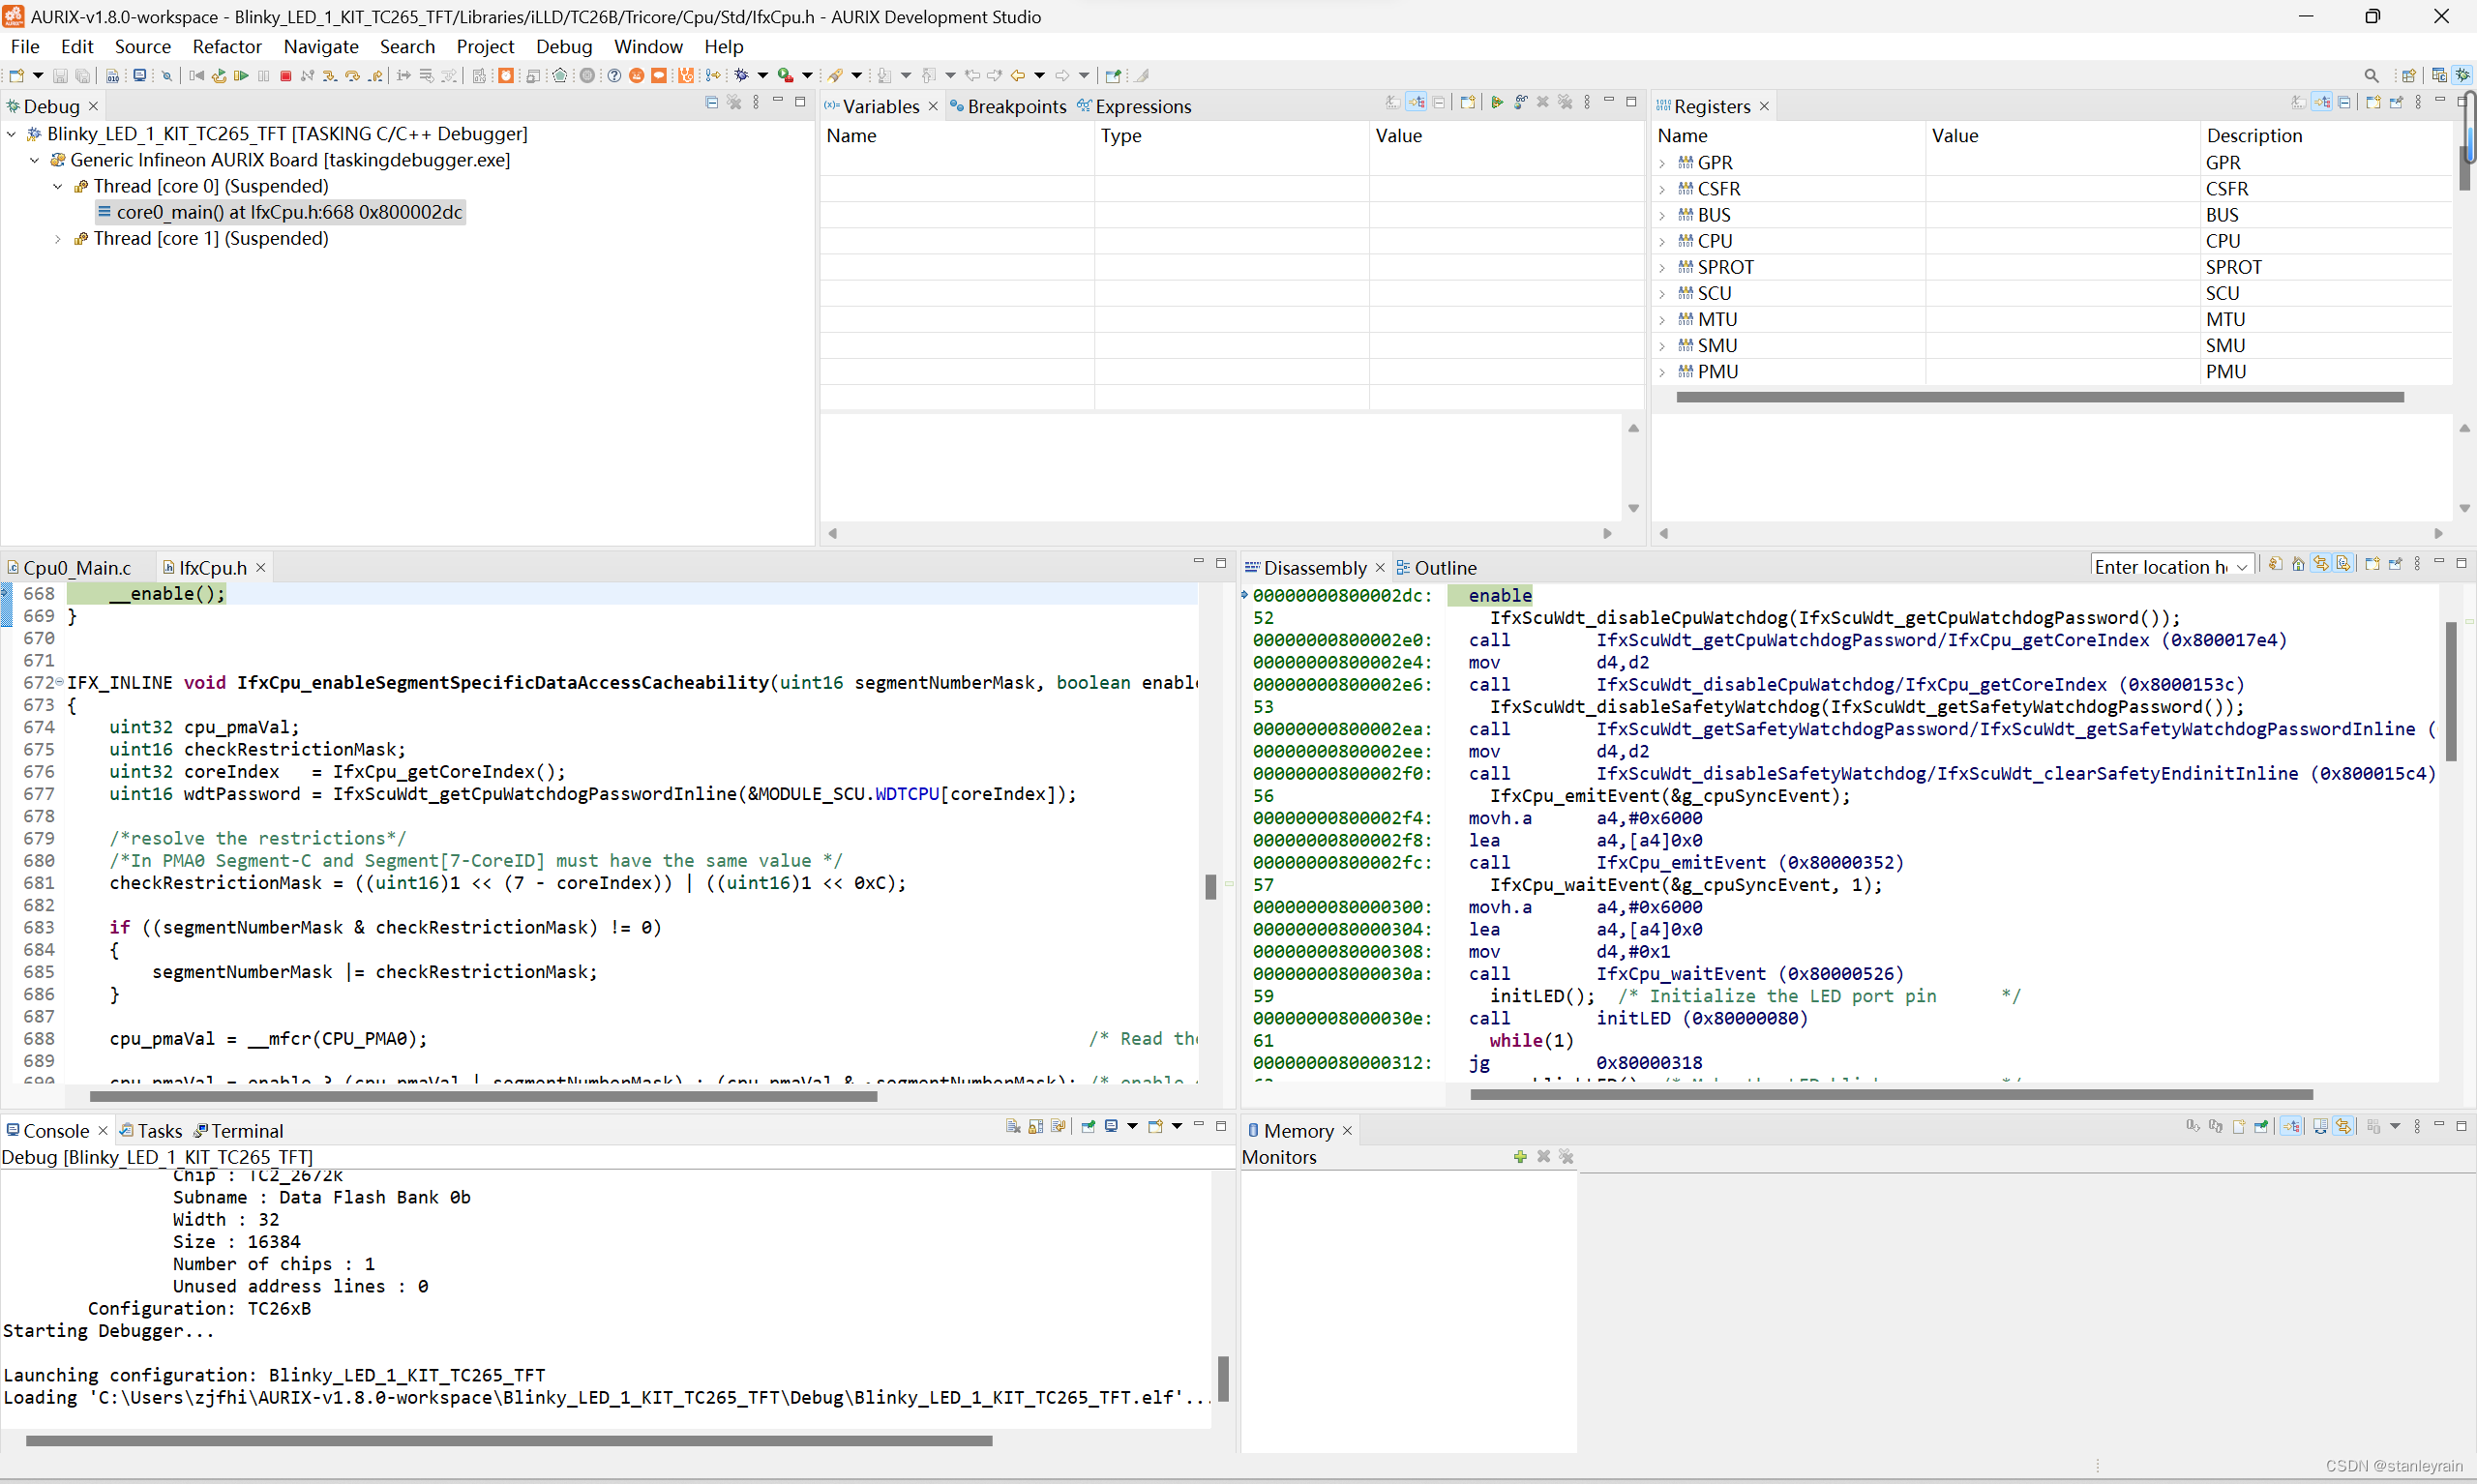The width and height of the screenshot is (2477, 1484).
Task: Toggle Link with Active Debug Context in Disassembly
Action: click(2321, 565)
